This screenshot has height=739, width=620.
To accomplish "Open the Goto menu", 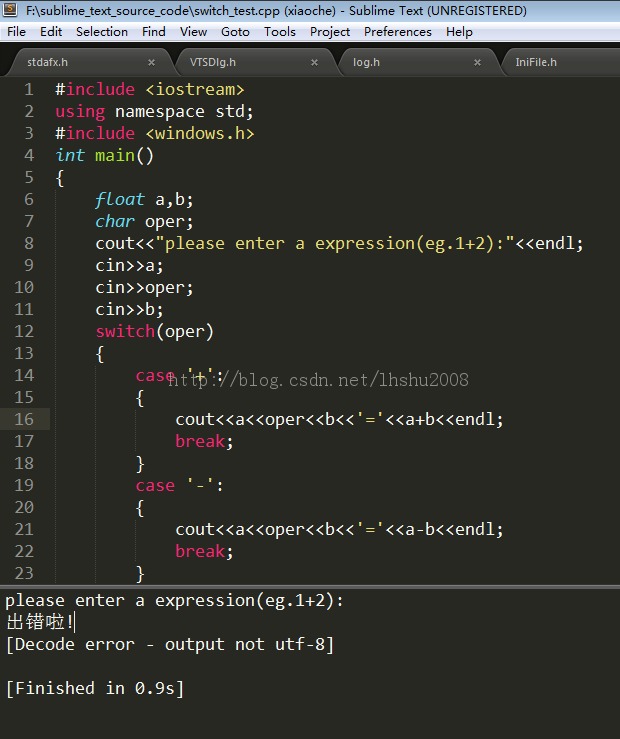I will [235, 31].
